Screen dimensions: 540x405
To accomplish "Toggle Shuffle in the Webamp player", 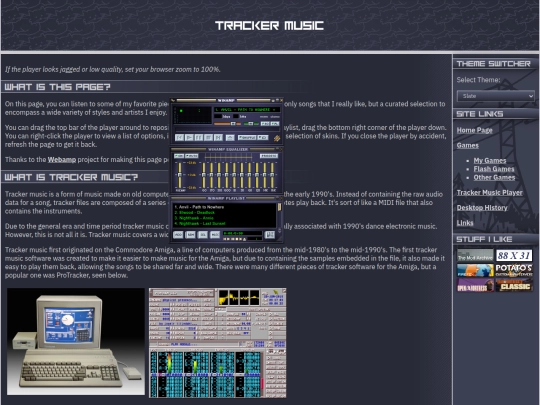I will (x=247, y=137).
